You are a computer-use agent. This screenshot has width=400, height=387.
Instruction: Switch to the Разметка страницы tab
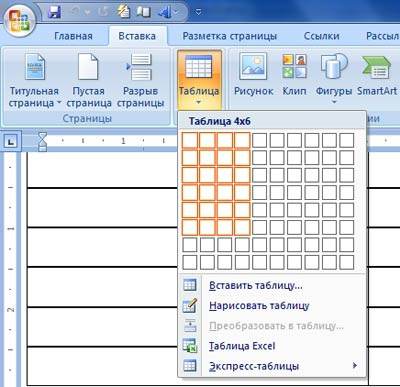pos(230,36)
